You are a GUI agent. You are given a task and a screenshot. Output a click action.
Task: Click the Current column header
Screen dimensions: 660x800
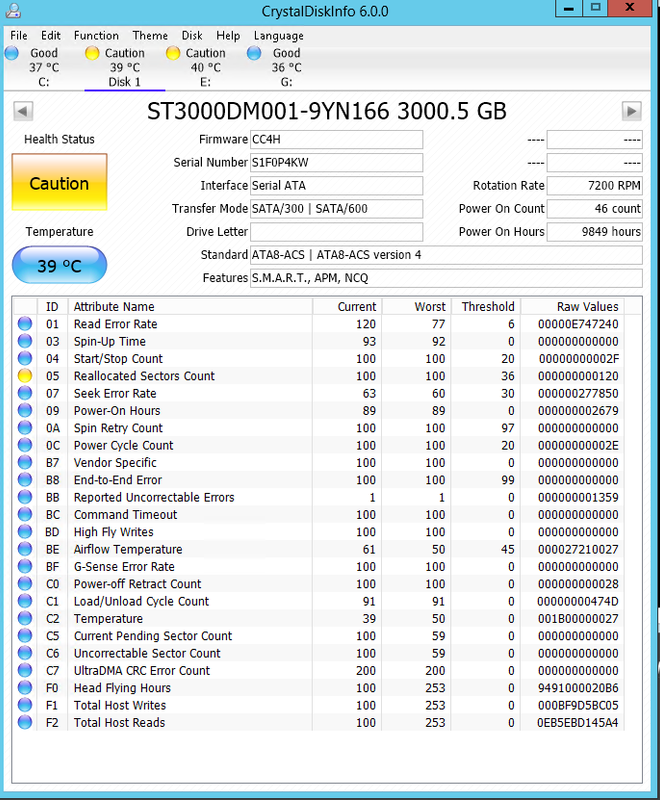(347, 307)
